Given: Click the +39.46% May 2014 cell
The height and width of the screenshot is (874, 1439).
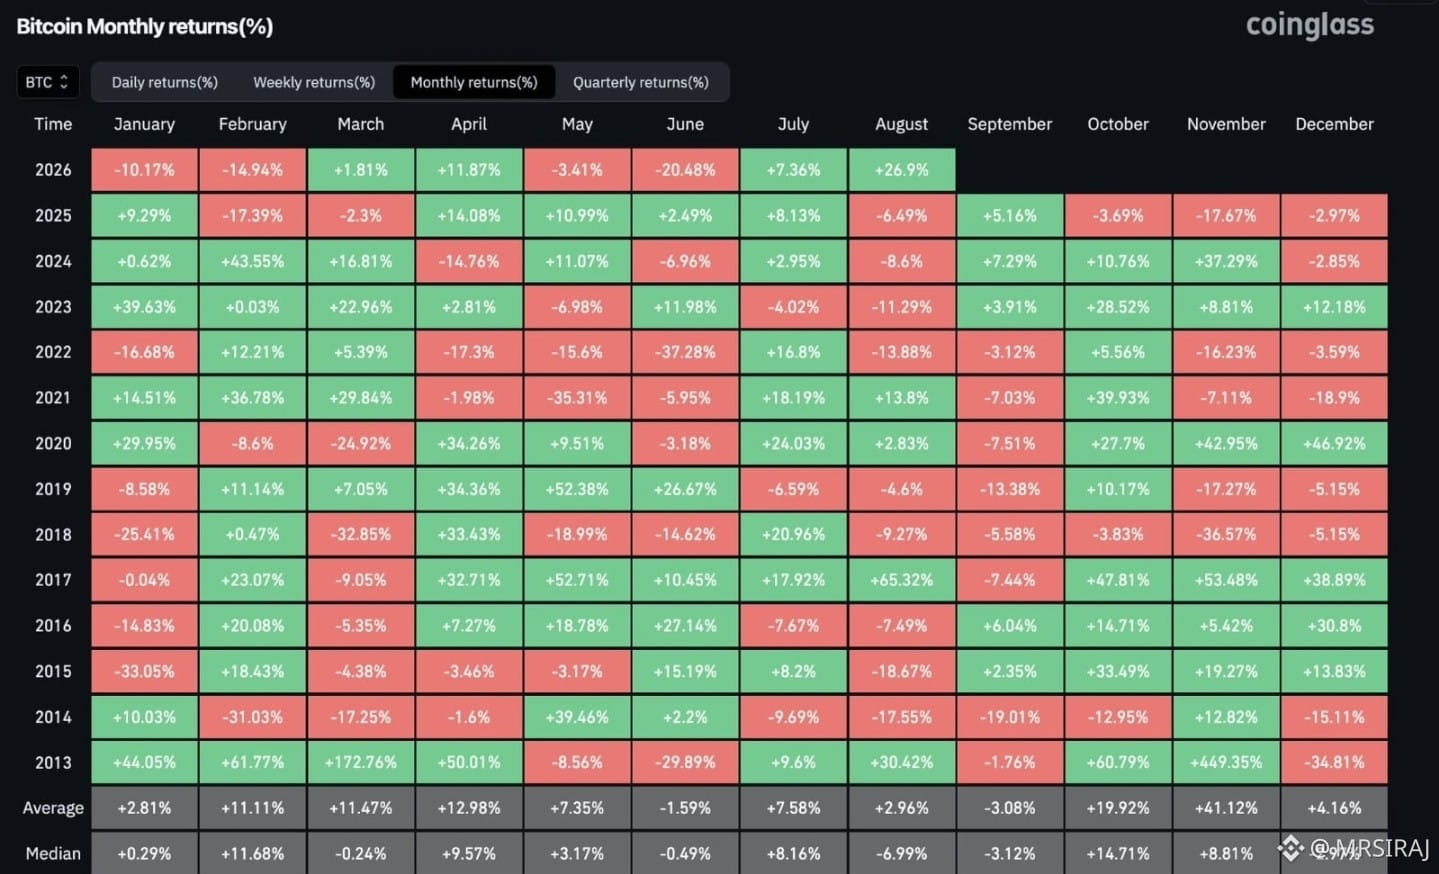Looking at the screenshot, I should (x=577, y=717).
